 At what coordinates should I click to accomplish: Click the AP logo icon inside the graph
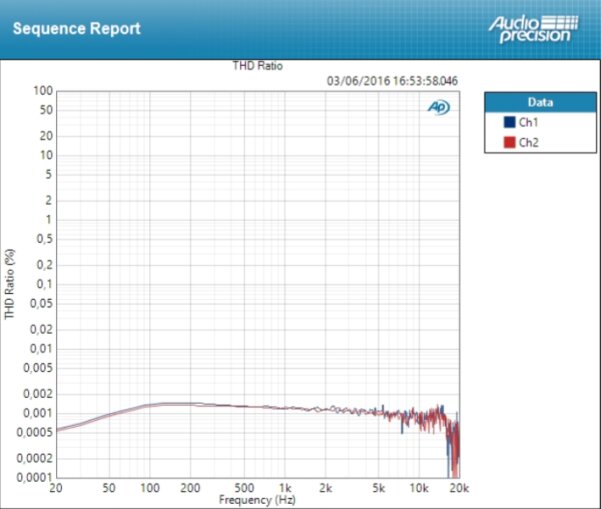(x=439, y=107)
